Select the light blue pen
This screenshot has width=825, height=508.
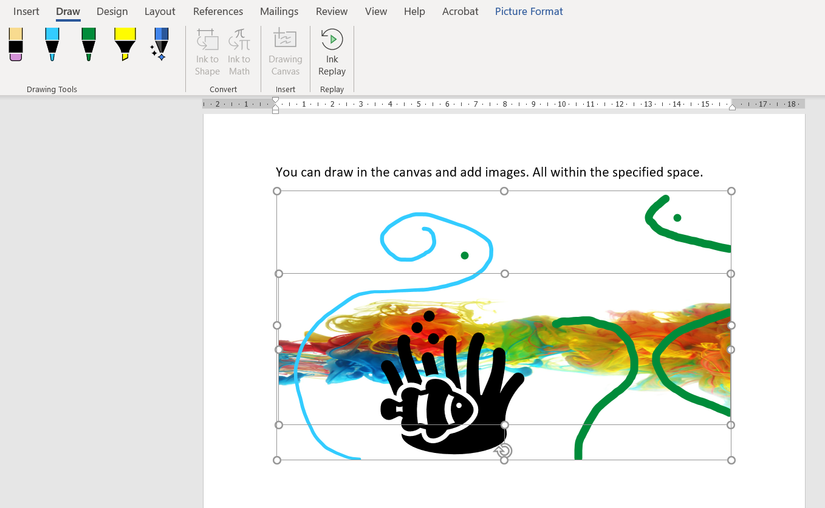(x=52, y=45)
